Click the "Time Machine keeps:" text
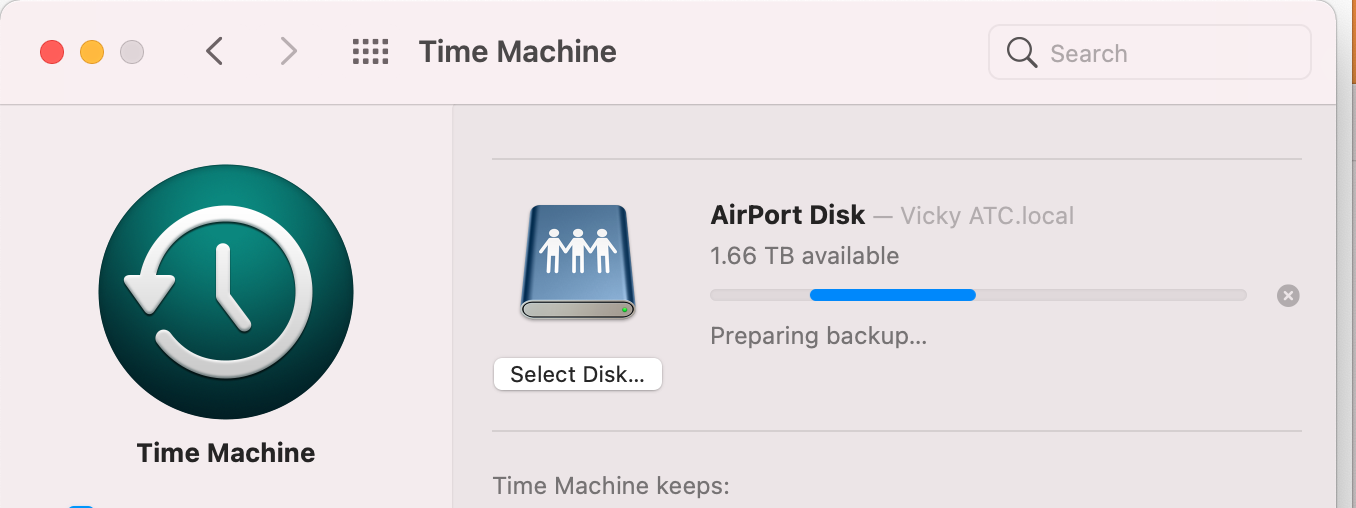The height and width of the screenshot is (508, 1356). tap(611, 487)
